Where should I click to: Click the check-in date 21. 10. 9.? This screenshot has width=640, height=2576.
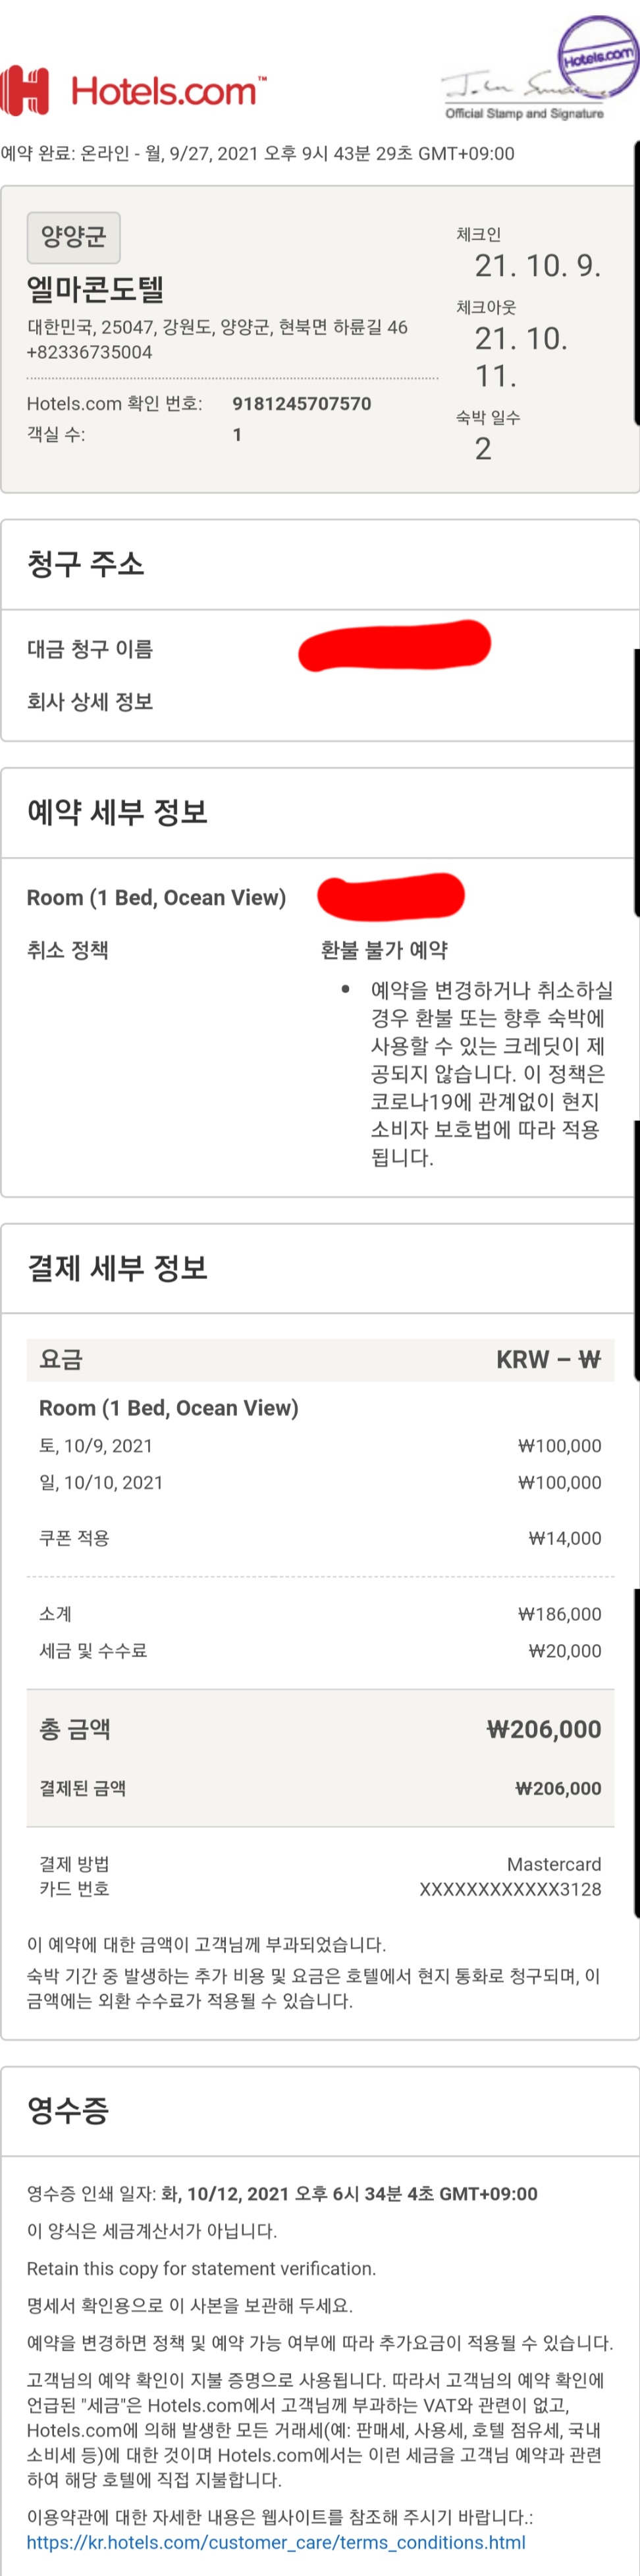tap(537, 266)
